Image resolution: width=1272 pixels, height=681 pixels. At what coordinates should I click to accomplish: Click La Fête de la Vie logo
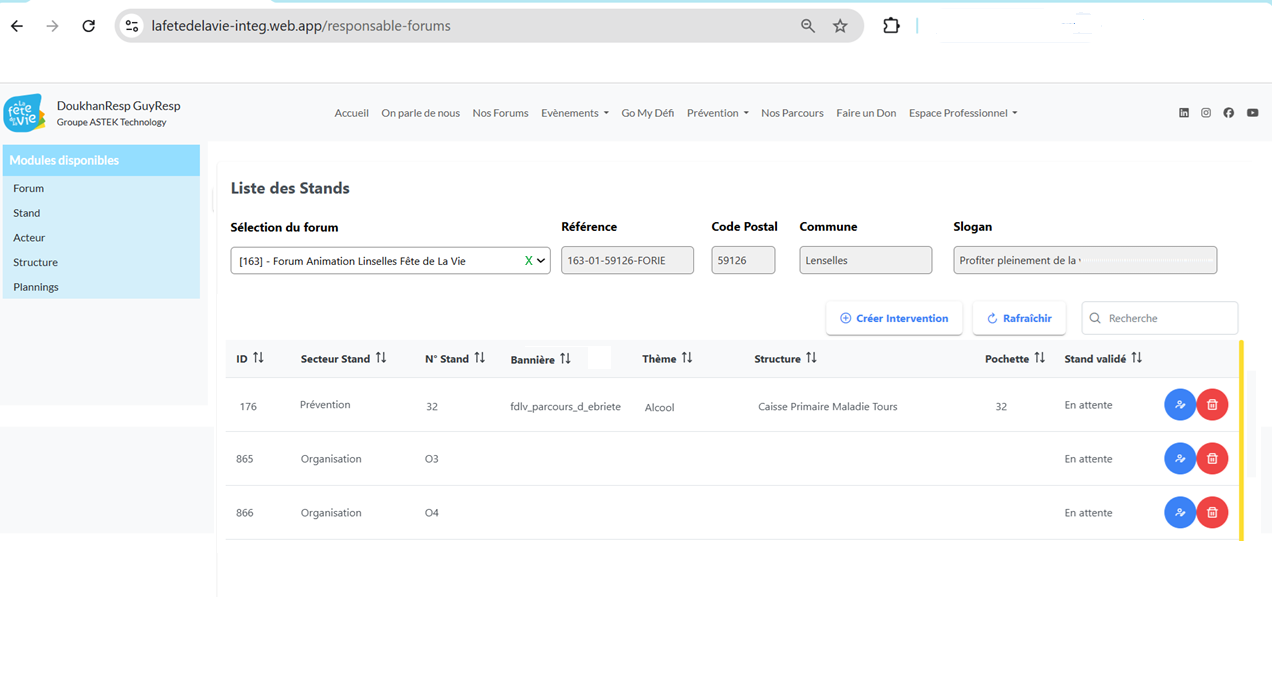tap(24, 113)
